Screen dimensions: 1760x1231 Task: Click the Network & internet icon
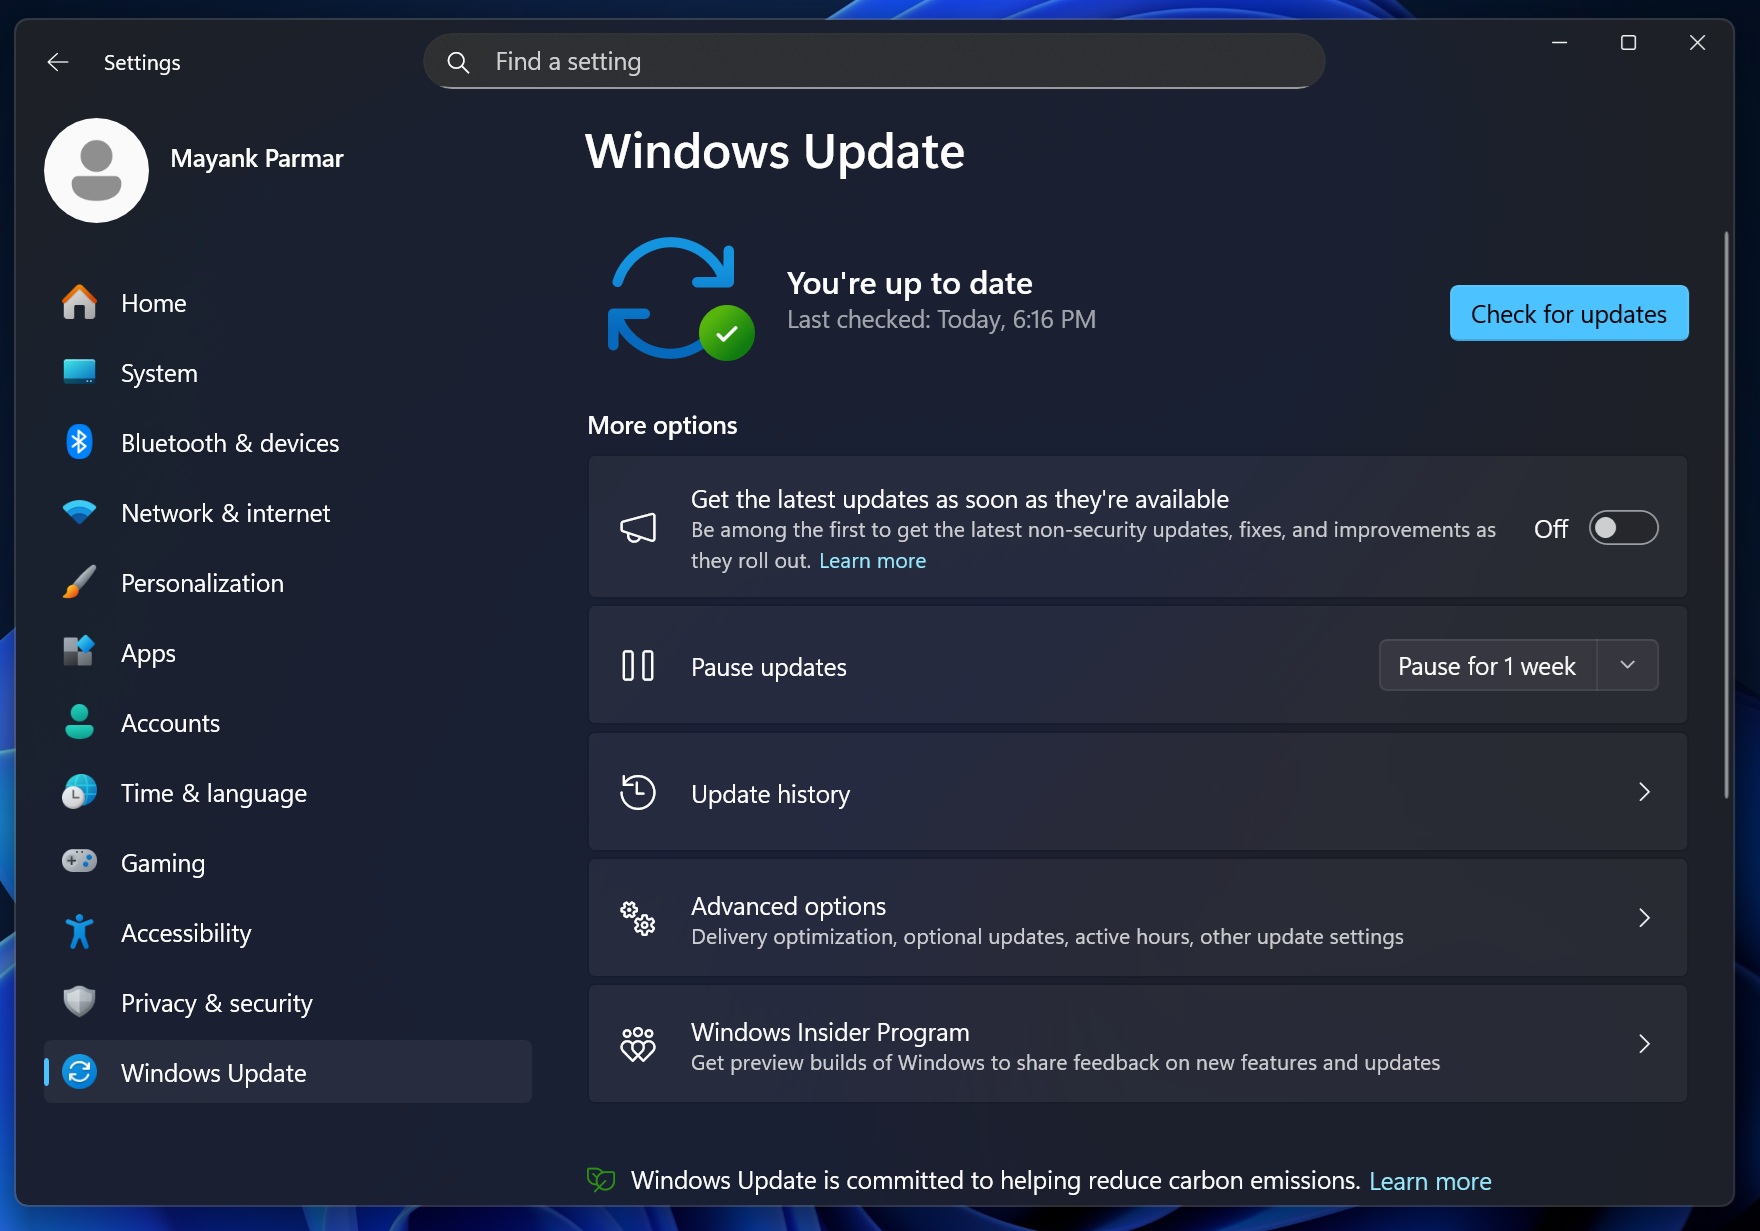tap(79, 512)
